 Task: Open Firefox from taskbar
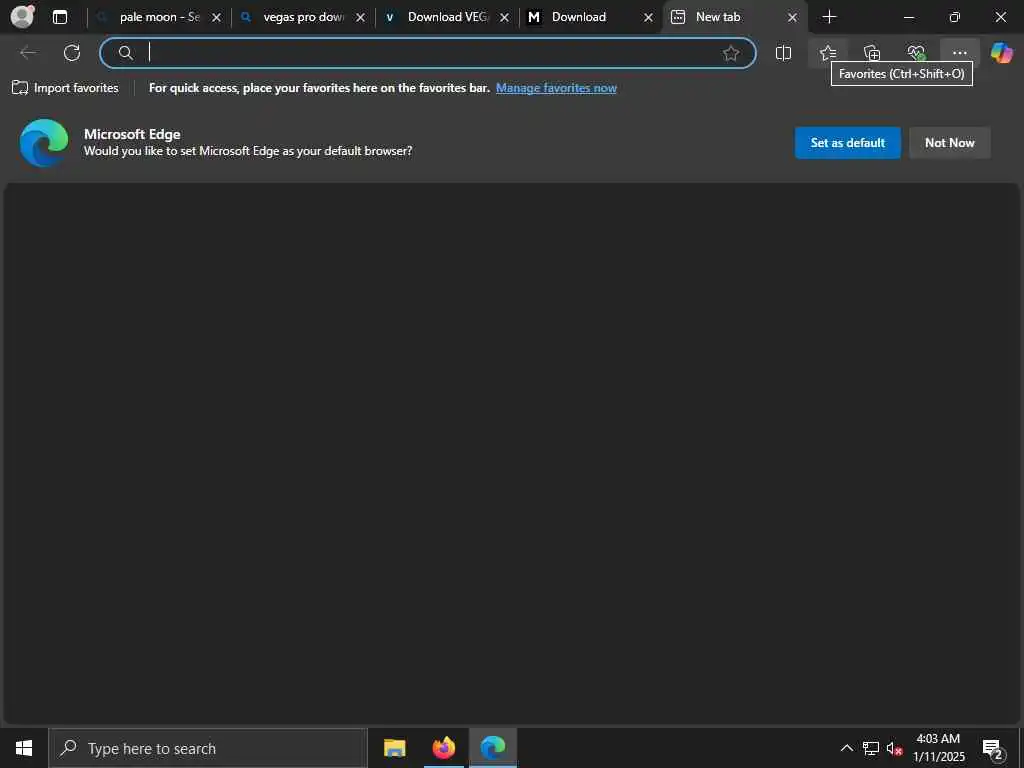(x=443, y=748)
